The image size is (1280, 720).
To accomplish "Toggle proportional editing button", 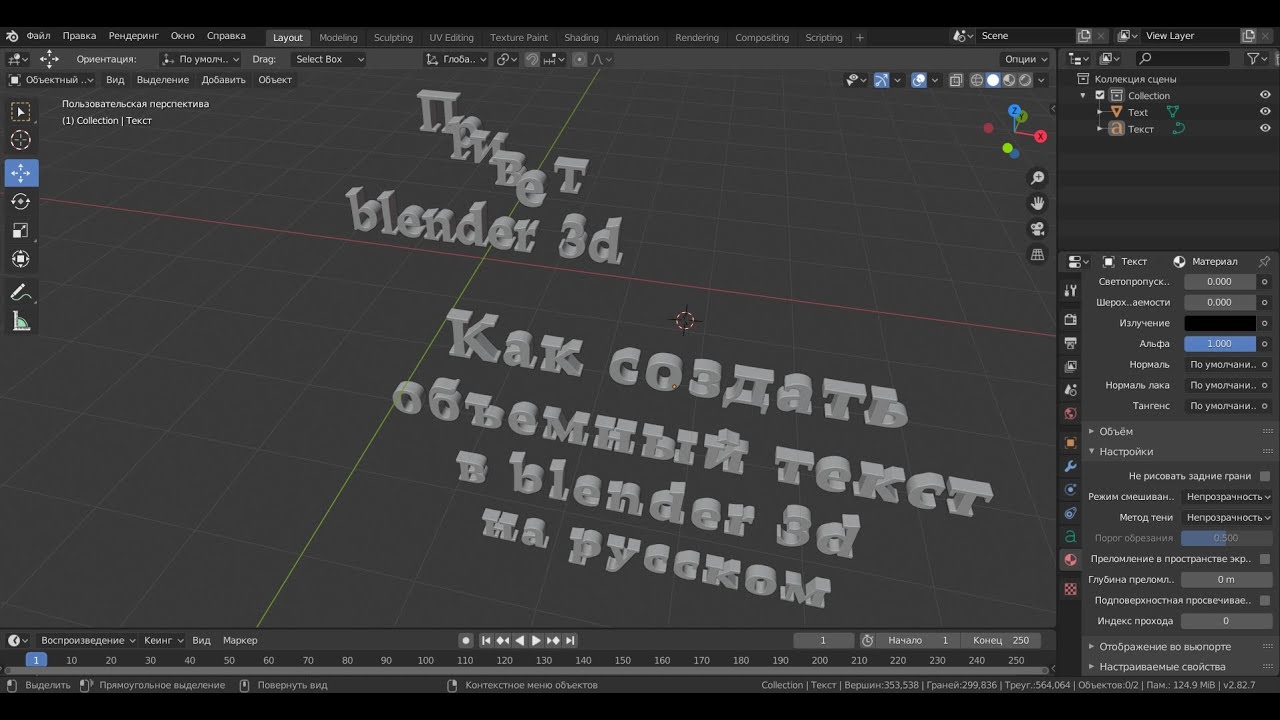I will coord(579,59).
